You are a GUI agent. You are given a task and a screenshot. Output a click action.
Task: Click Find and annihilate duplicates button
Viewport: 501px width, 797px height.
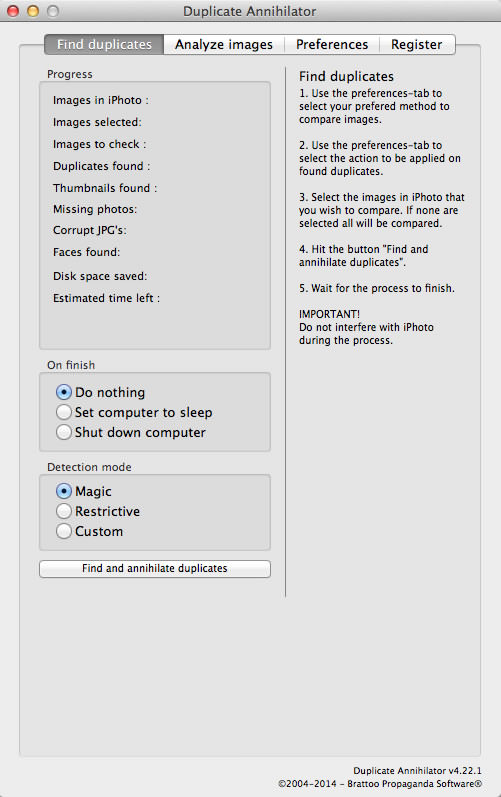point(154,568)
